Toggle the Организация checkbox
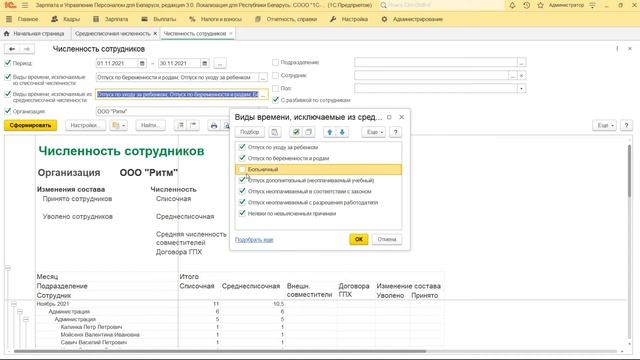Image resolution: width=640 pixels, height=360 pixels. pyautogui.click(x=8, y=111)
